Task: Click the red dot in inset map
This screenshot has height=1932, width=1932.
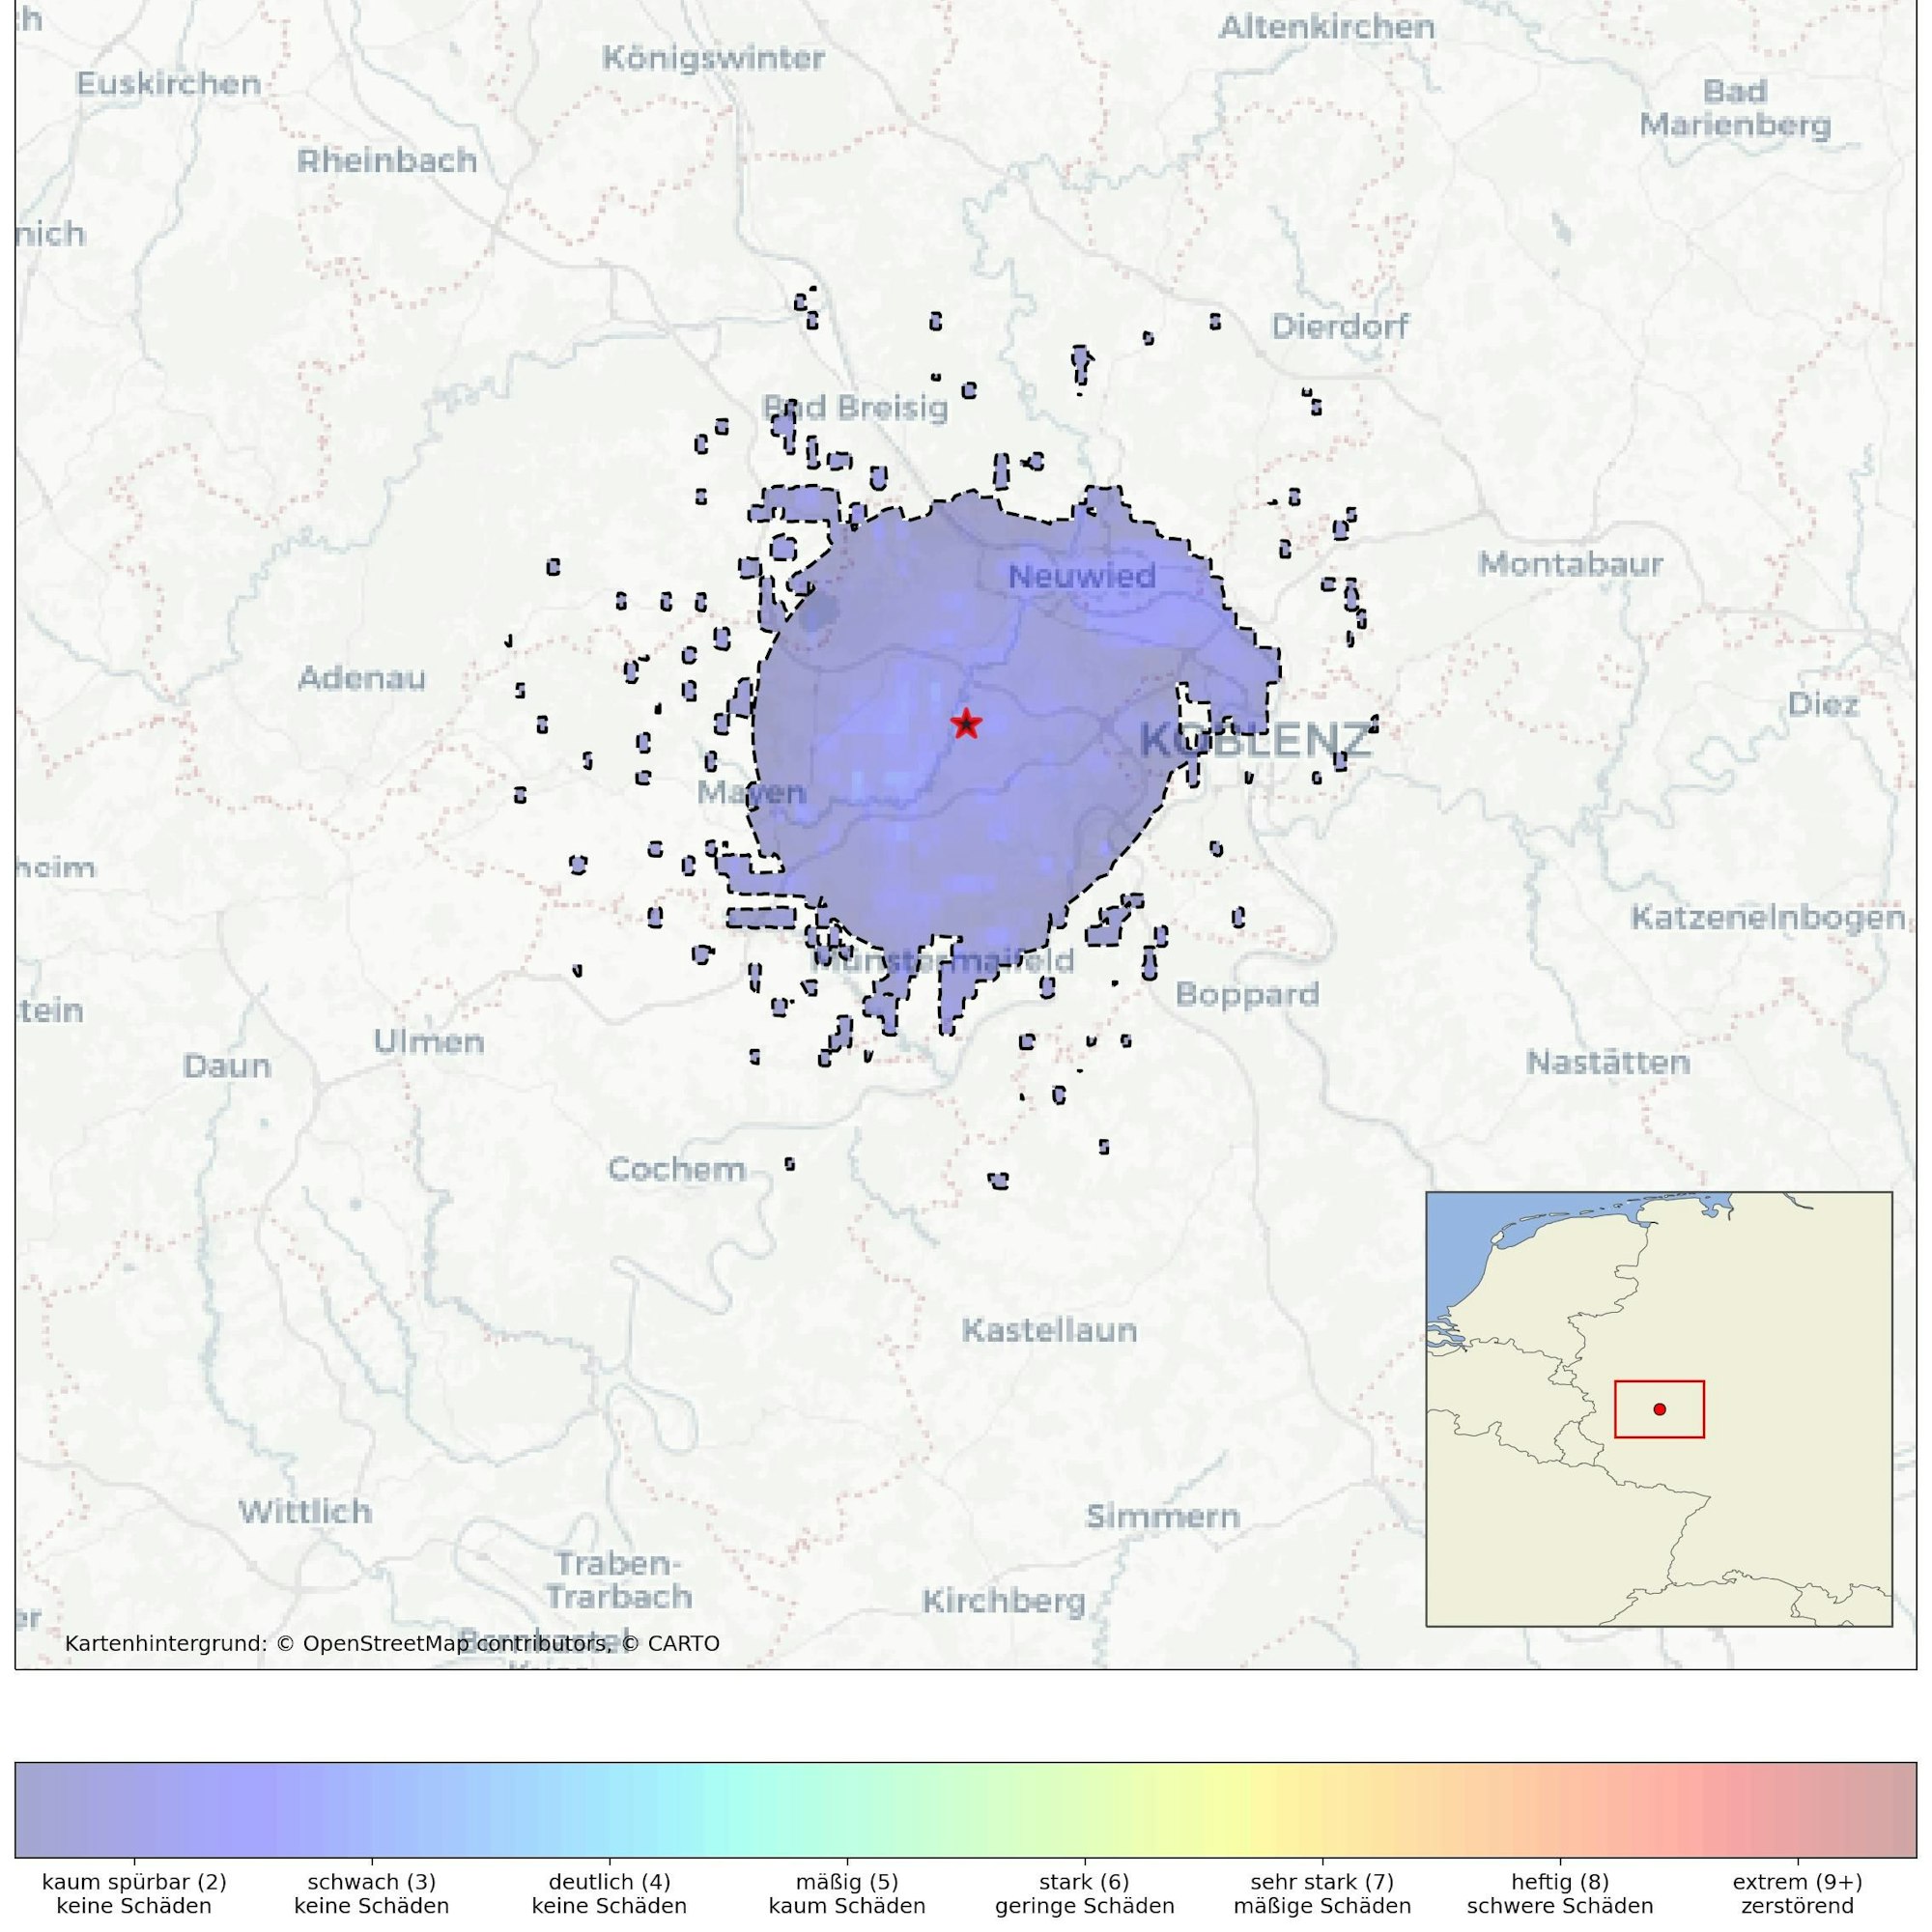Action: coord(1659,1409)
